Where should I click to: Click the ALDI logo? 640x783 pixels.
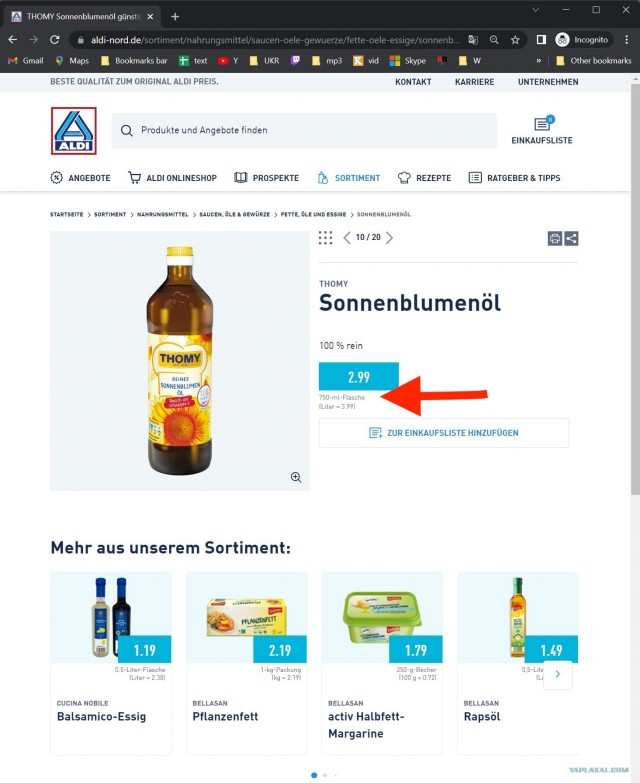click(74, 131)
